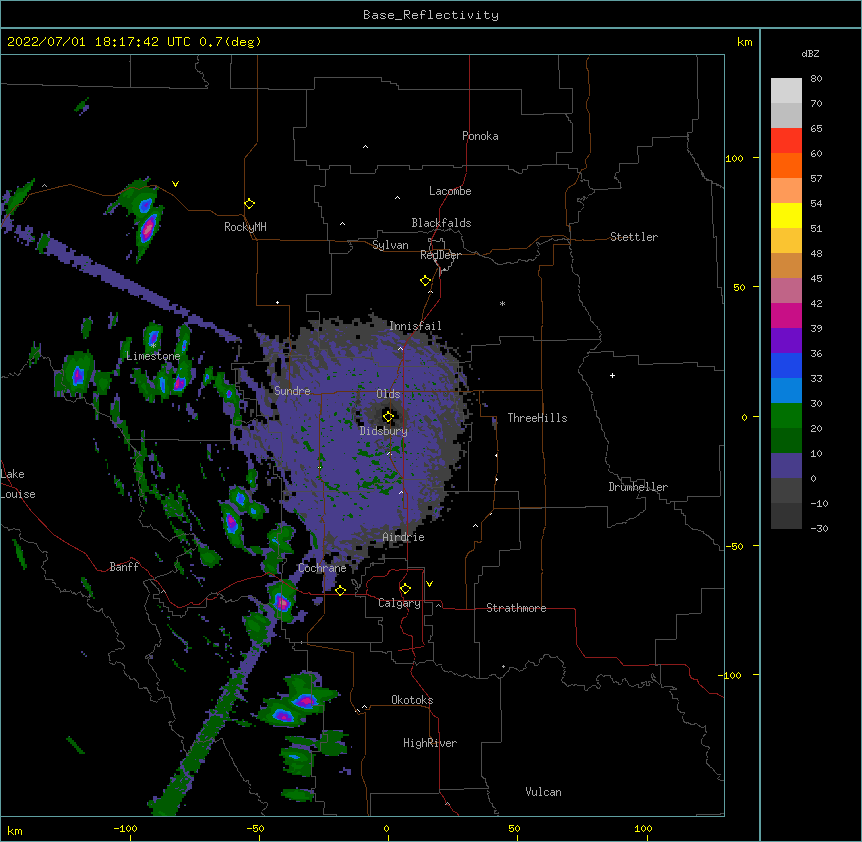The height and width of the screenshot is (842, 862).
Task: Click the 100 tick label on bottom axis
Action: click(643, 828)
